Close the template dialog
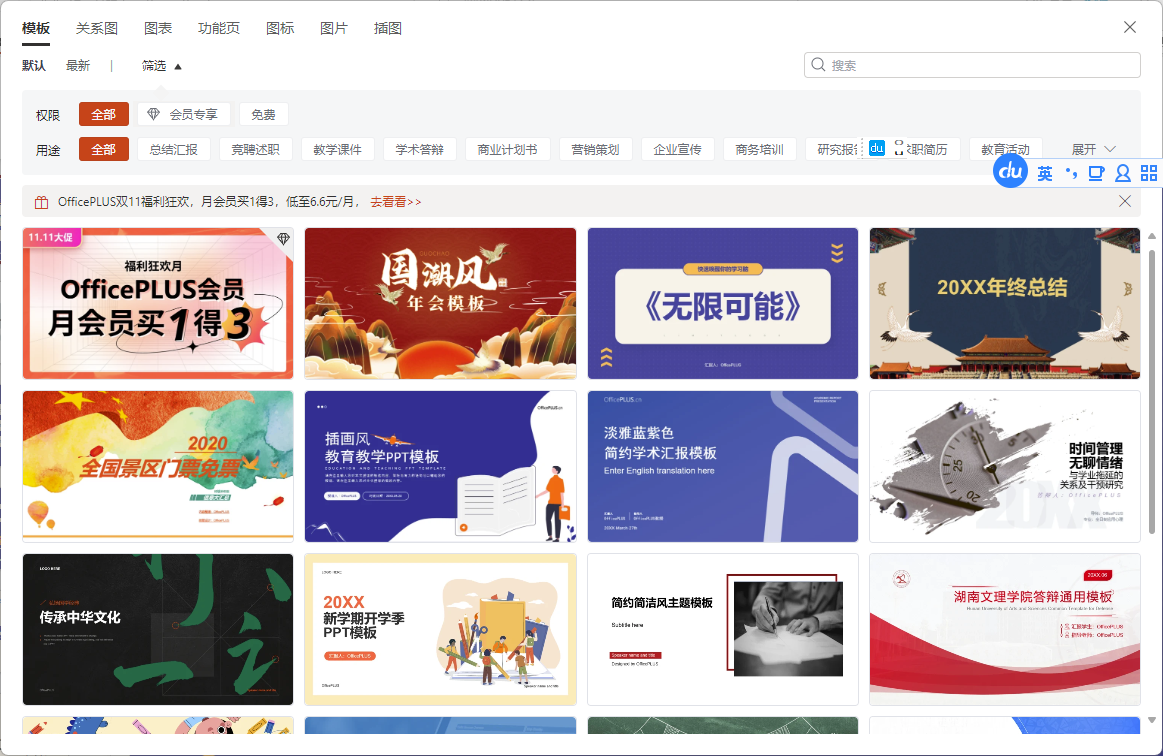 coord(1130,27)
